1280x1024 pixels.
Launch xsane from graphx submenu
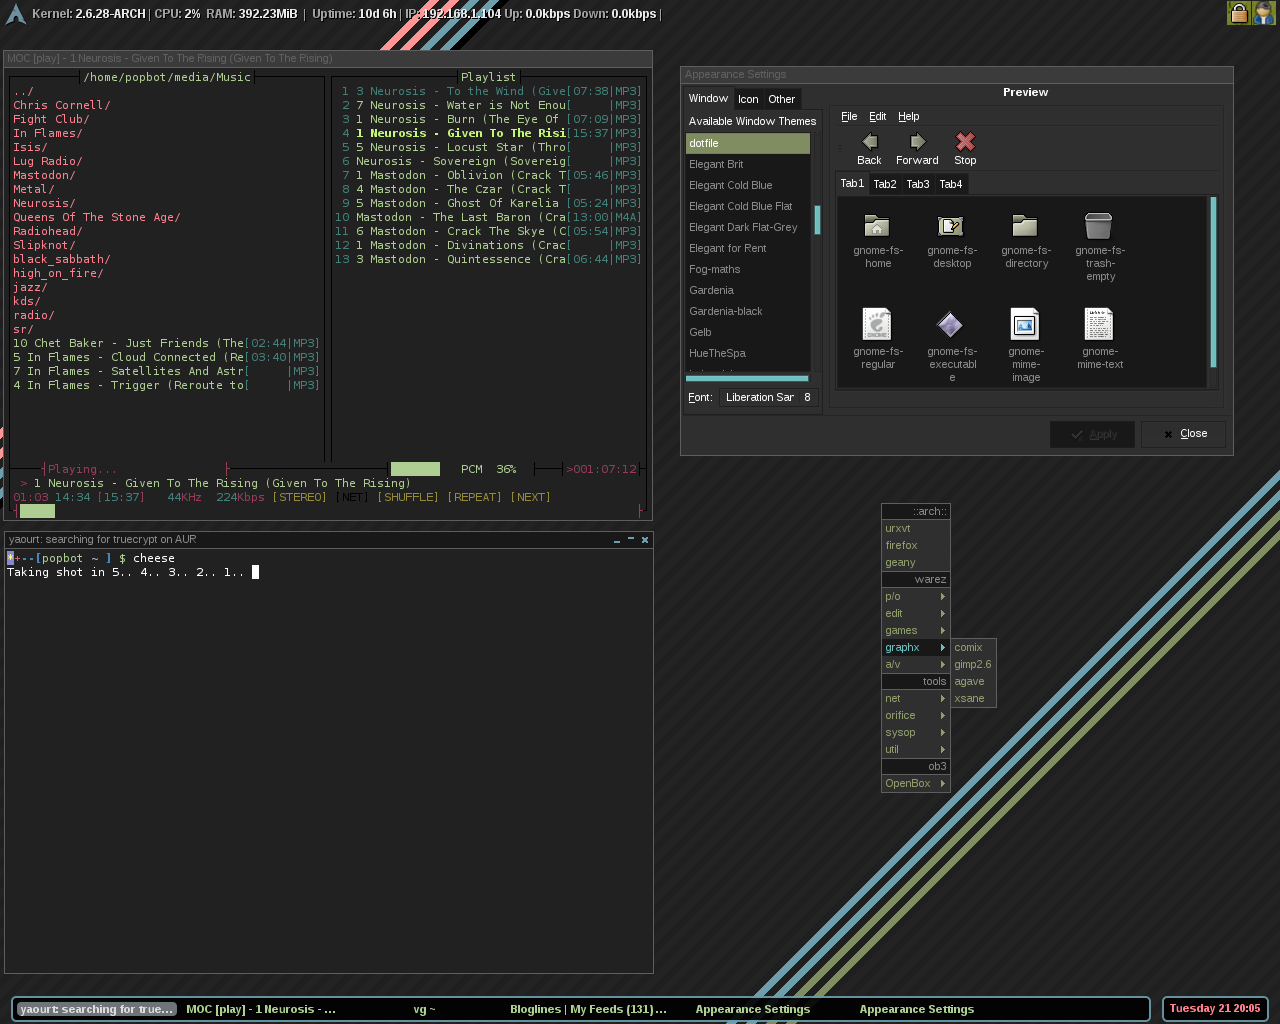[x=973, y=698]
